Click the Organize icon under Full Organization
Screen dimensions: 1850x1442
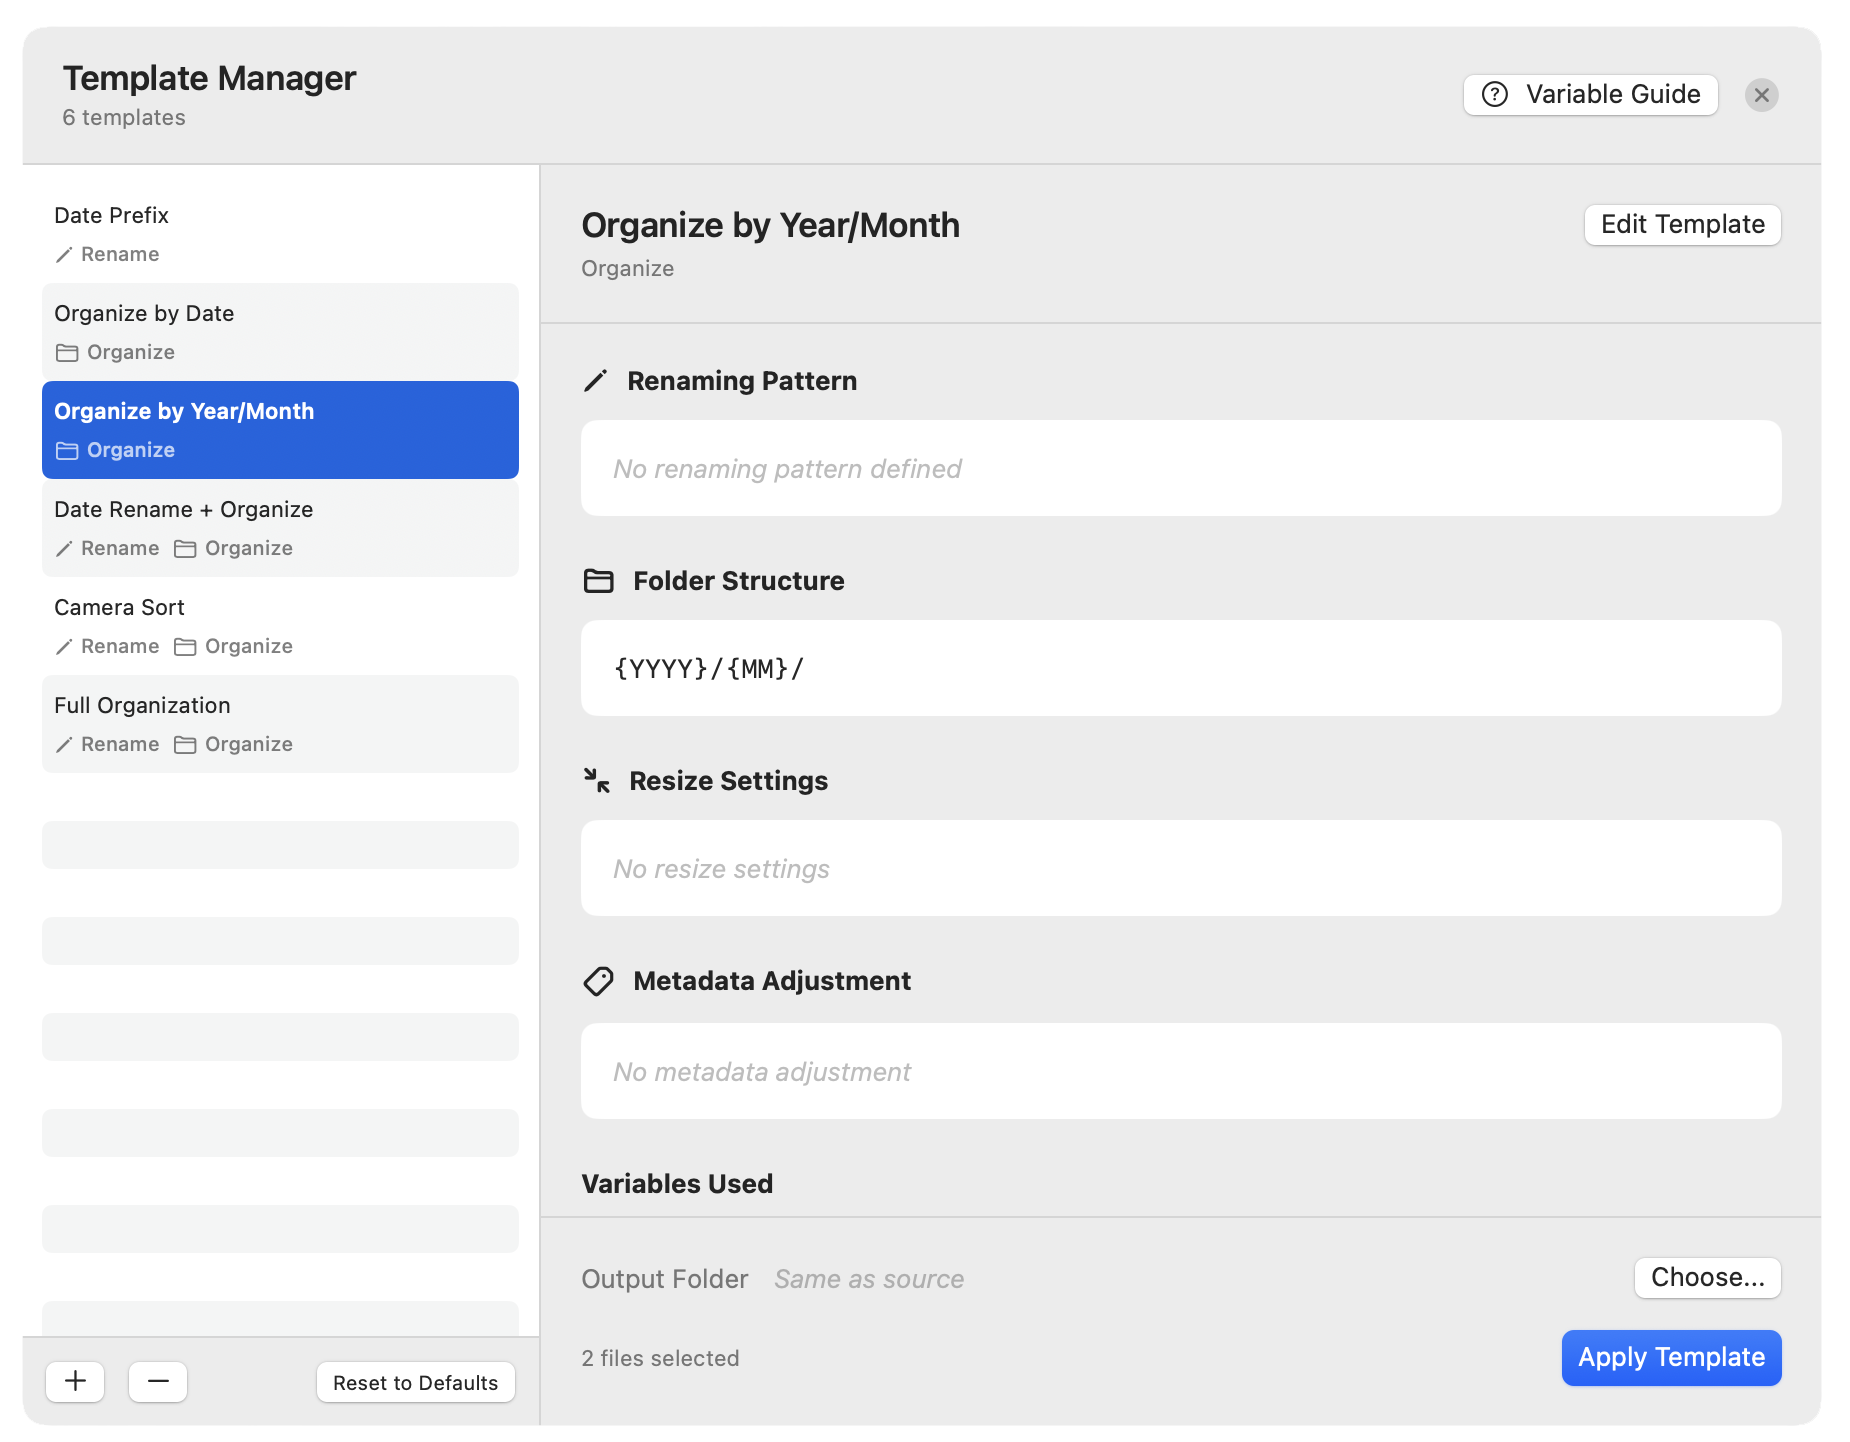pyautogui.click(x=184, y=744)
